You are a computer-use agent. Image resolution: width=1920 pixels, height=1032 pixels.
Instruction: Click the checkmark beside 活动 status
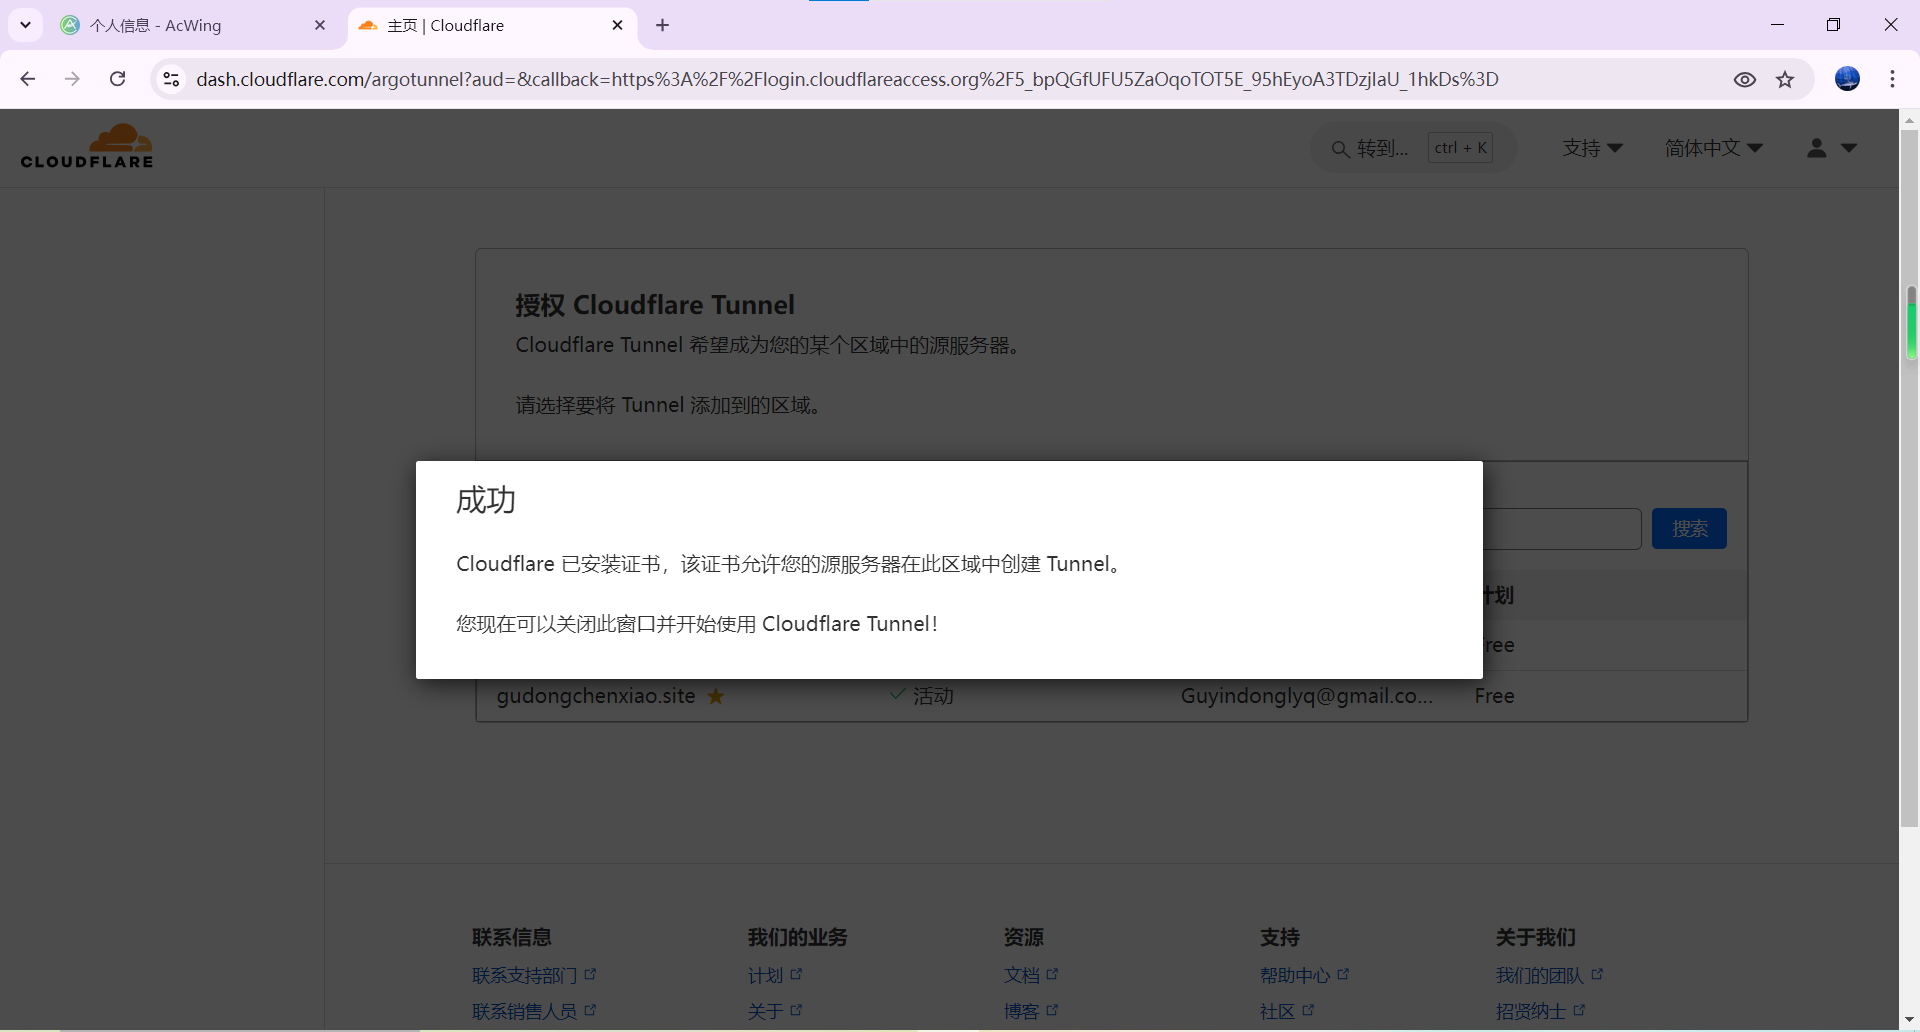tap(897, 694)
